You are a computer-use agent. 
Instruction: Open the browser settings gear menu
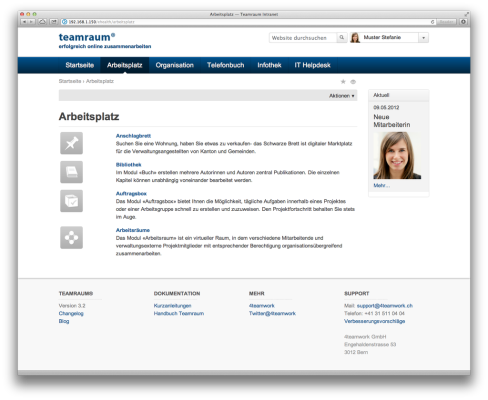pos(463,22)
